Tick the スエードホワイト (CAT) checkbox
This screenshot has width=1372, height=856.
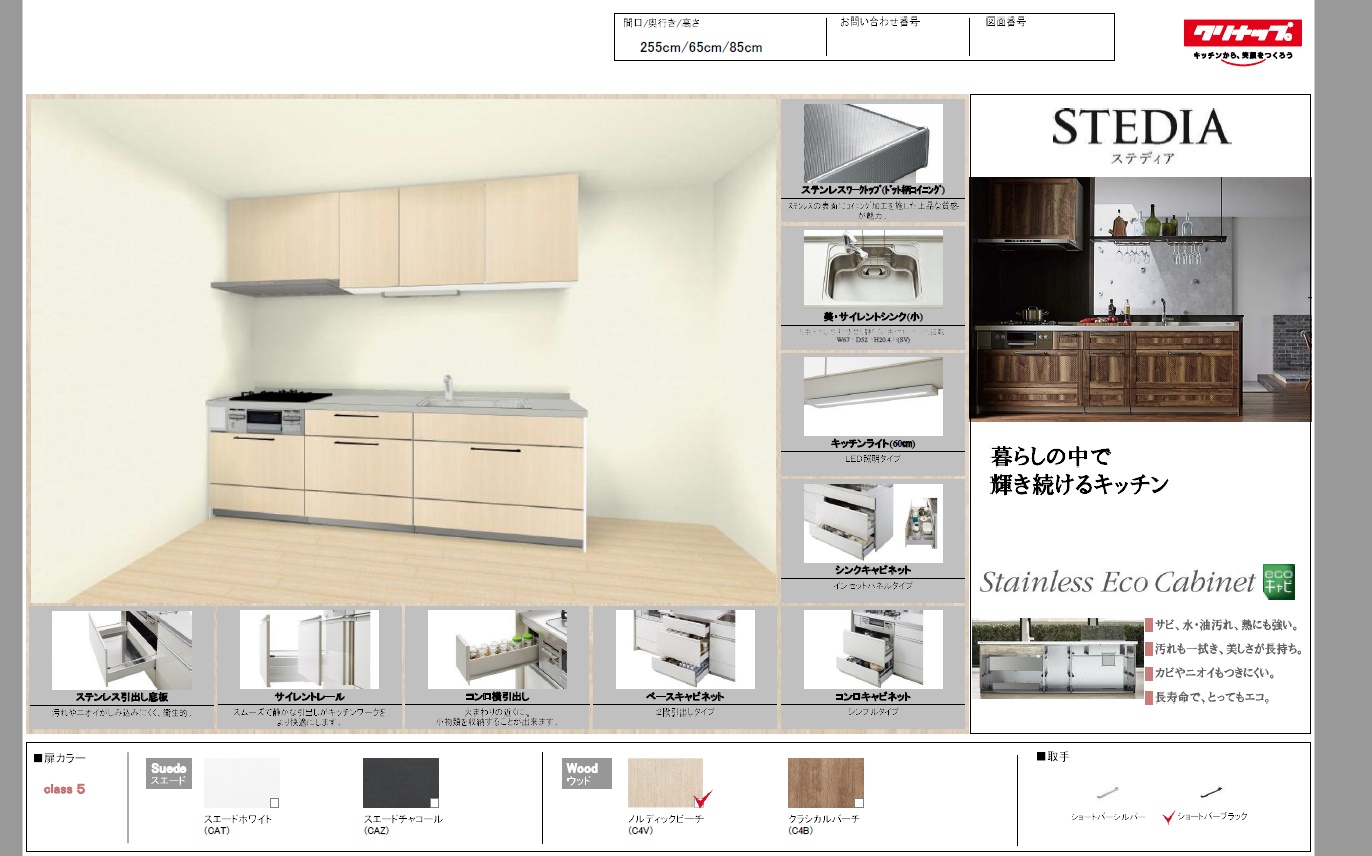click(275, 802)
